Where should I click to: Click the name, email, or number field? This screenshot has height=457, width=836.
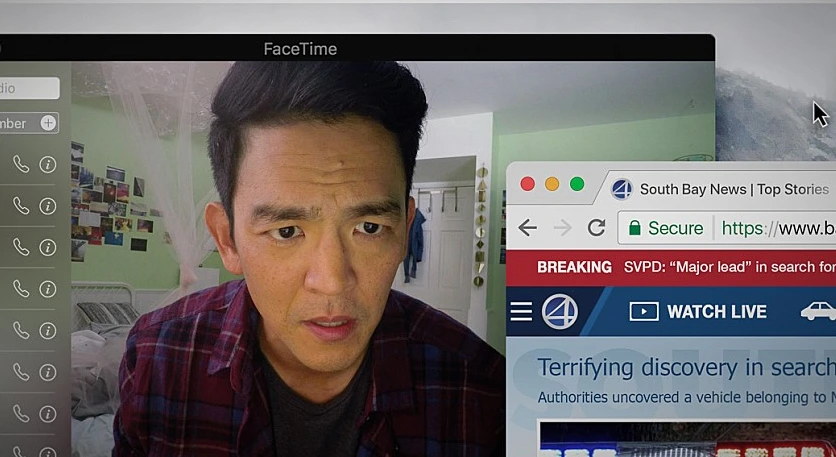[29, 123]
